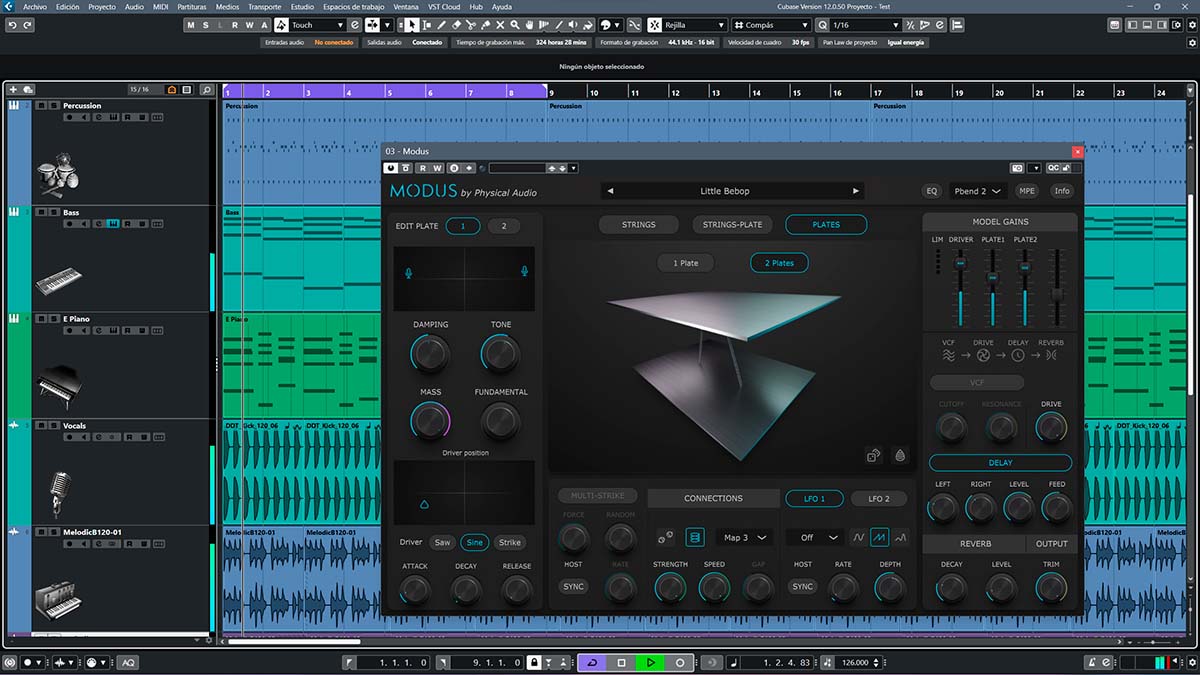Switch to the STRINGS model tab
Viewport: 1200px width, 675px height.
[x=639, y=225]
